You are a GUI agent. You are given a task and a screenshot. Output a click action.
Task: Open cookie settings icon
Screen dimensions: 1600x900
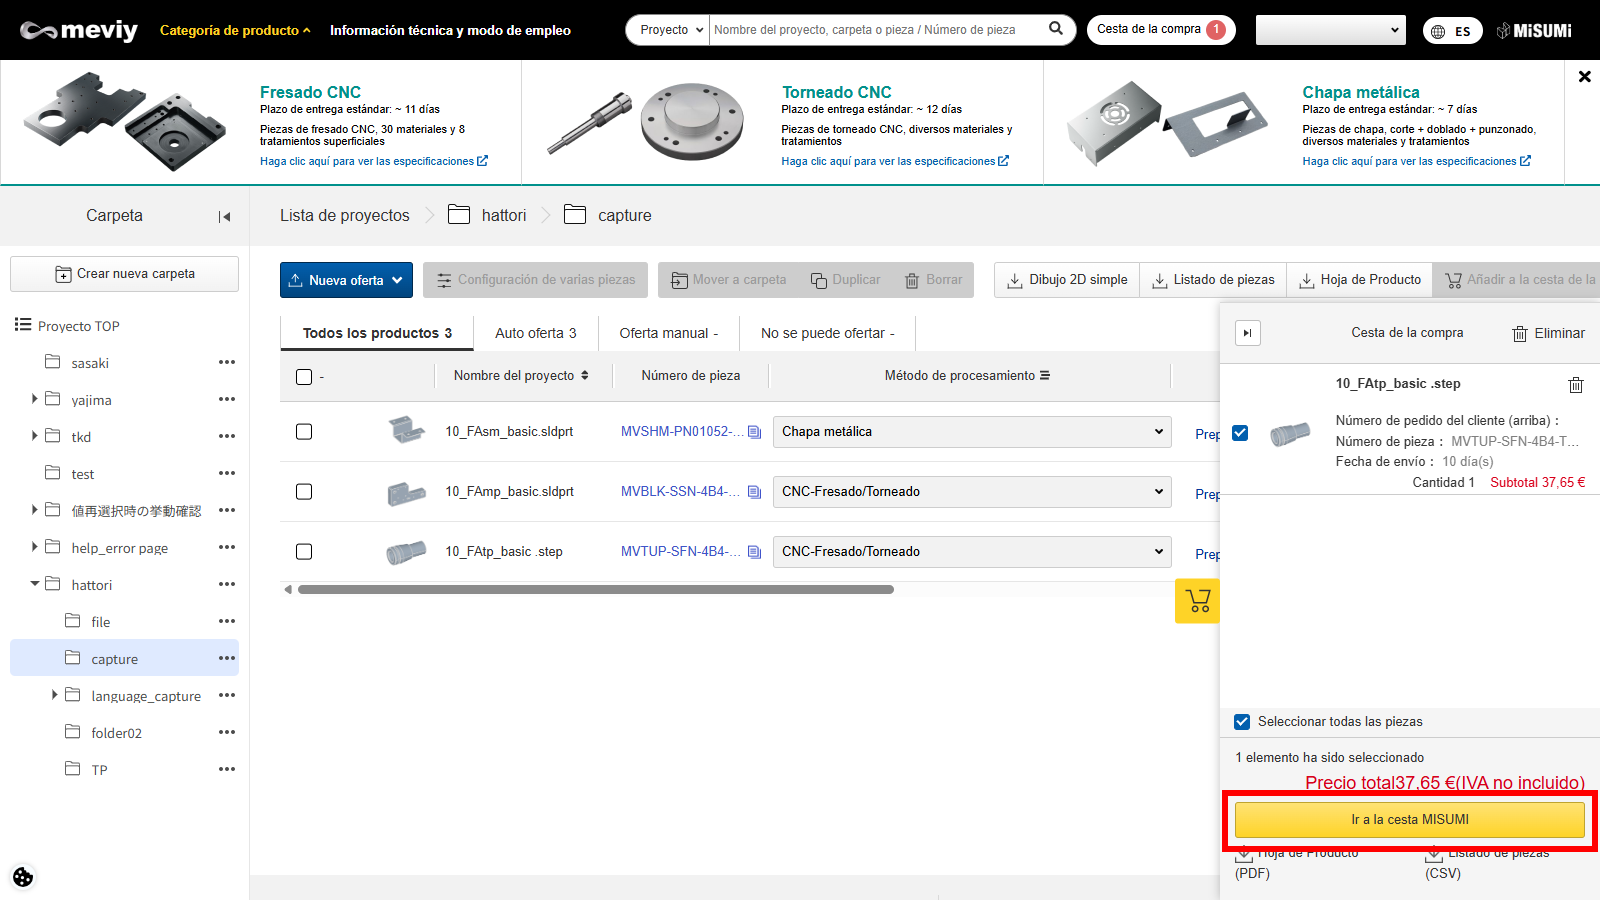[23, 877]
